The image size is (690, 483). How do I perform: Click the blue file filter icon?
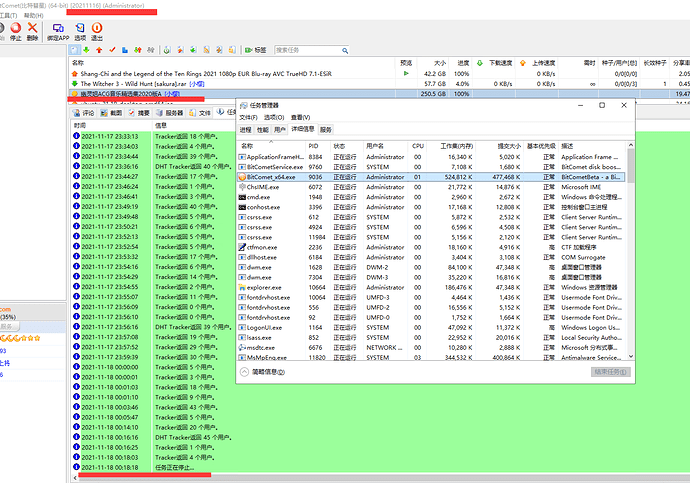coord(125,50)
